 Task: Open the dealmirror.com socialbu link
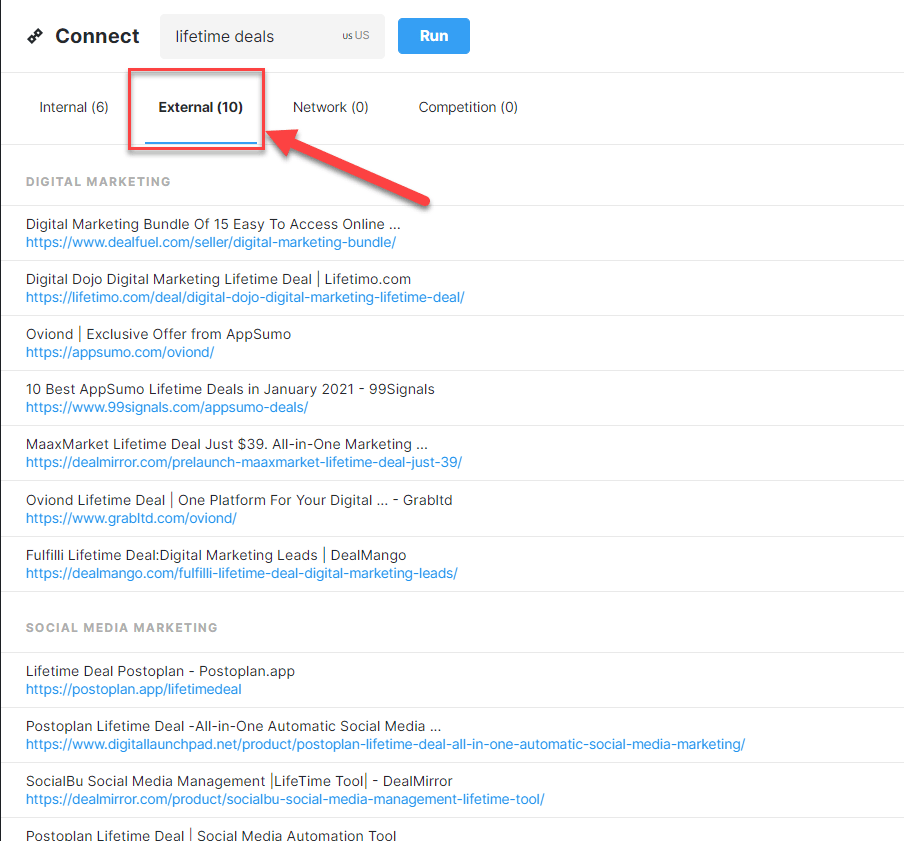coord(285,799)
